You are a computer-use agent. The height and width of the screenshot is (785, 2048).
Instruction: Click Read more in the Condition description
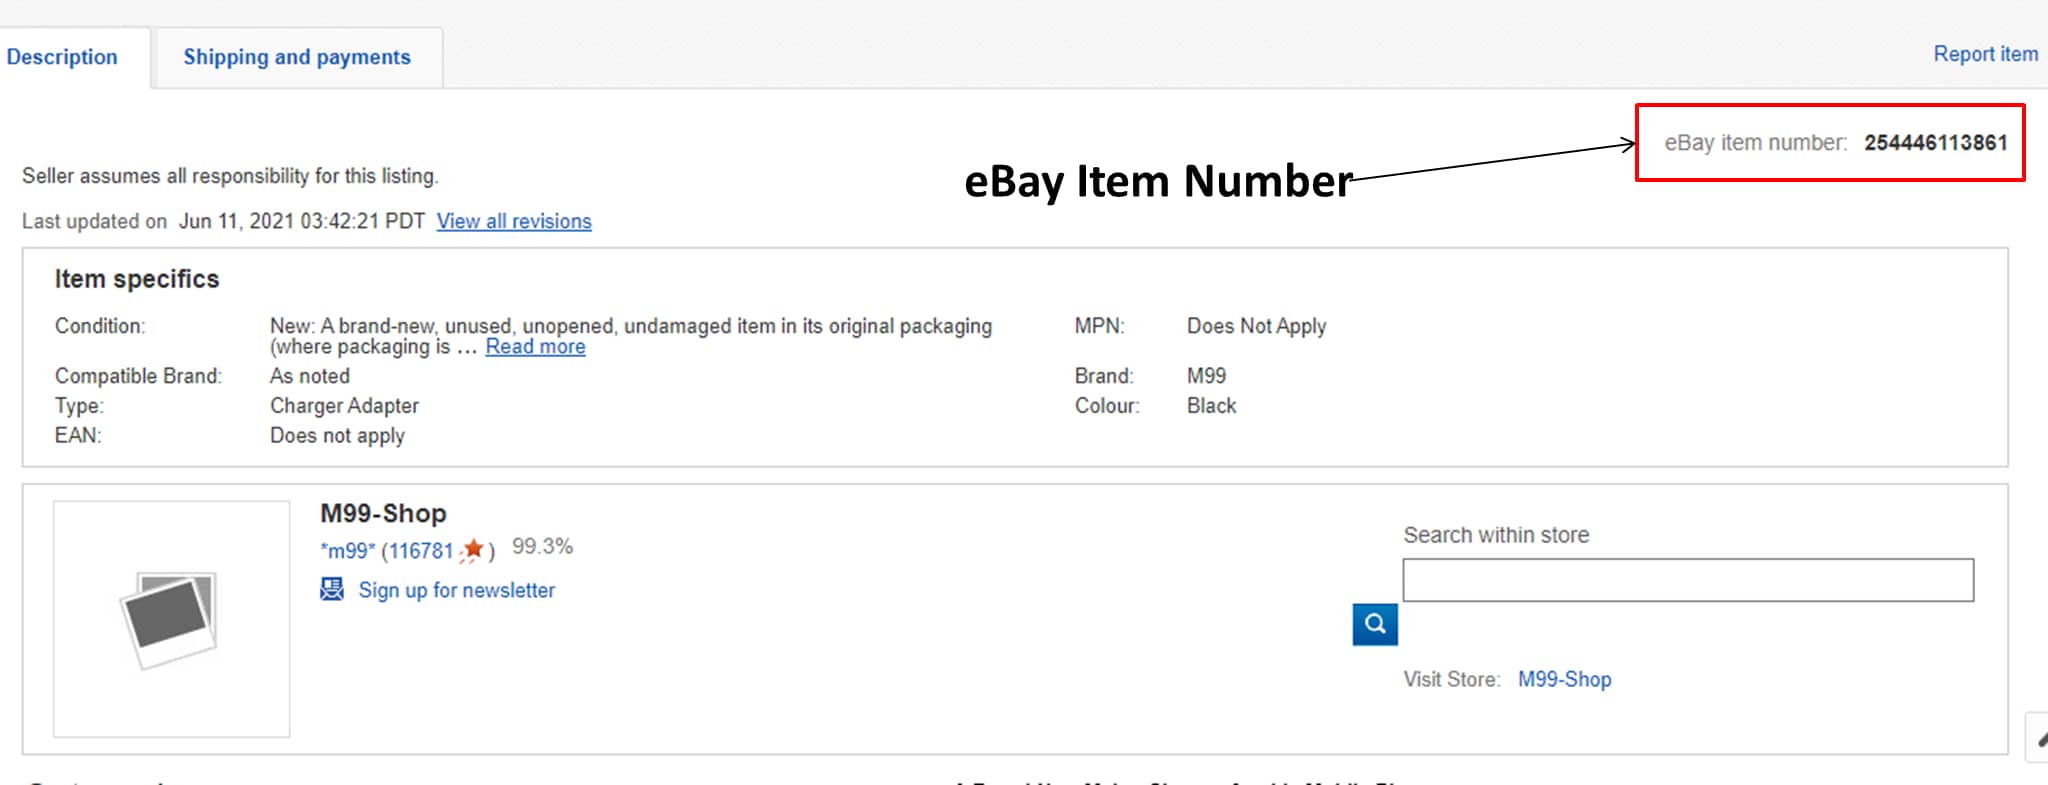tap(535, 346)
